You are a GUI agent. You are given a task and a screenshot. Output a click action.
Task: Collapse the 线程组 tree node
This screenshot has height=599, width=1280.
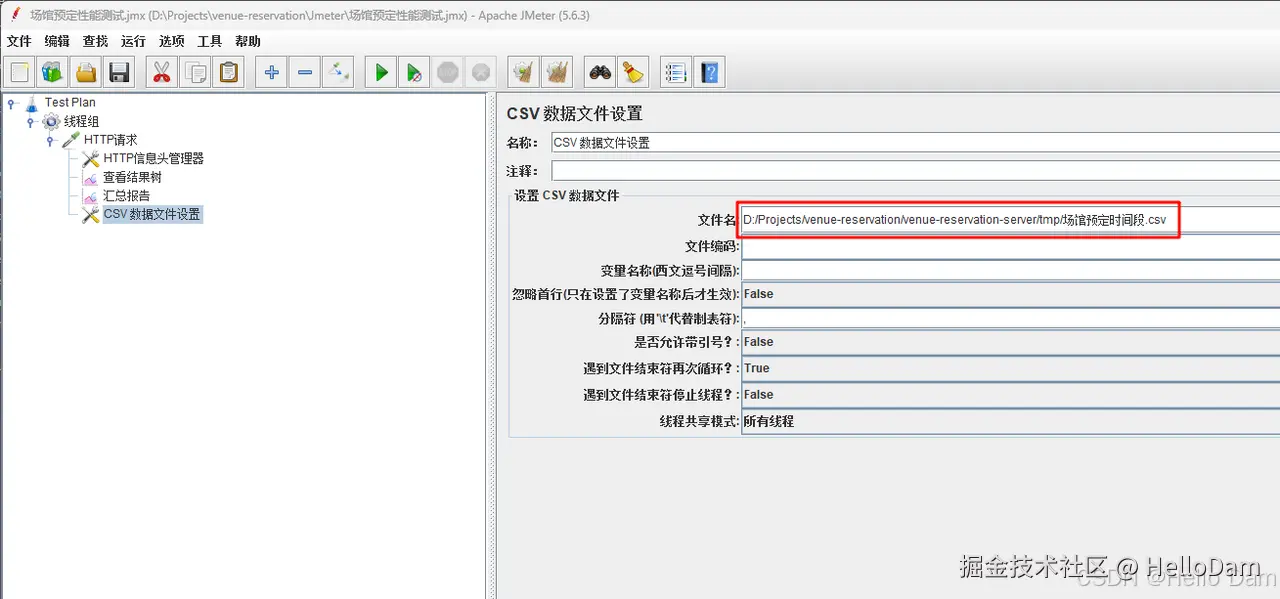point(31,121)
